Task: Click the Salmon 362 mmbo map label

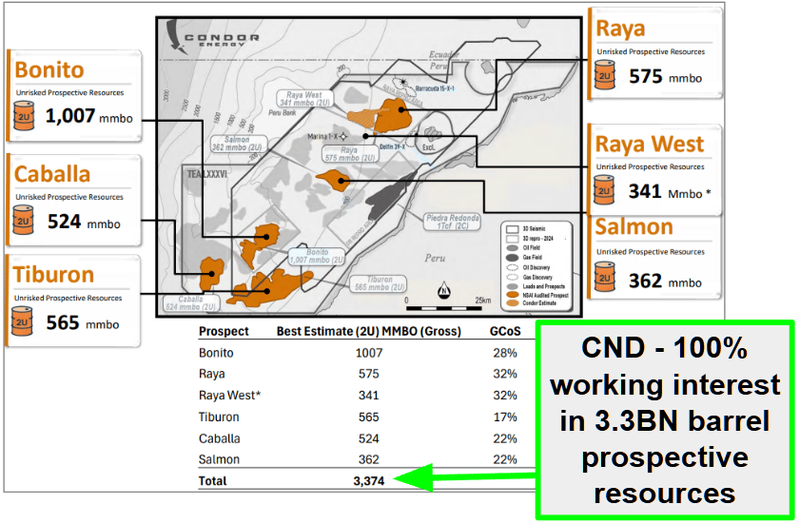Action: pos(237,143)
